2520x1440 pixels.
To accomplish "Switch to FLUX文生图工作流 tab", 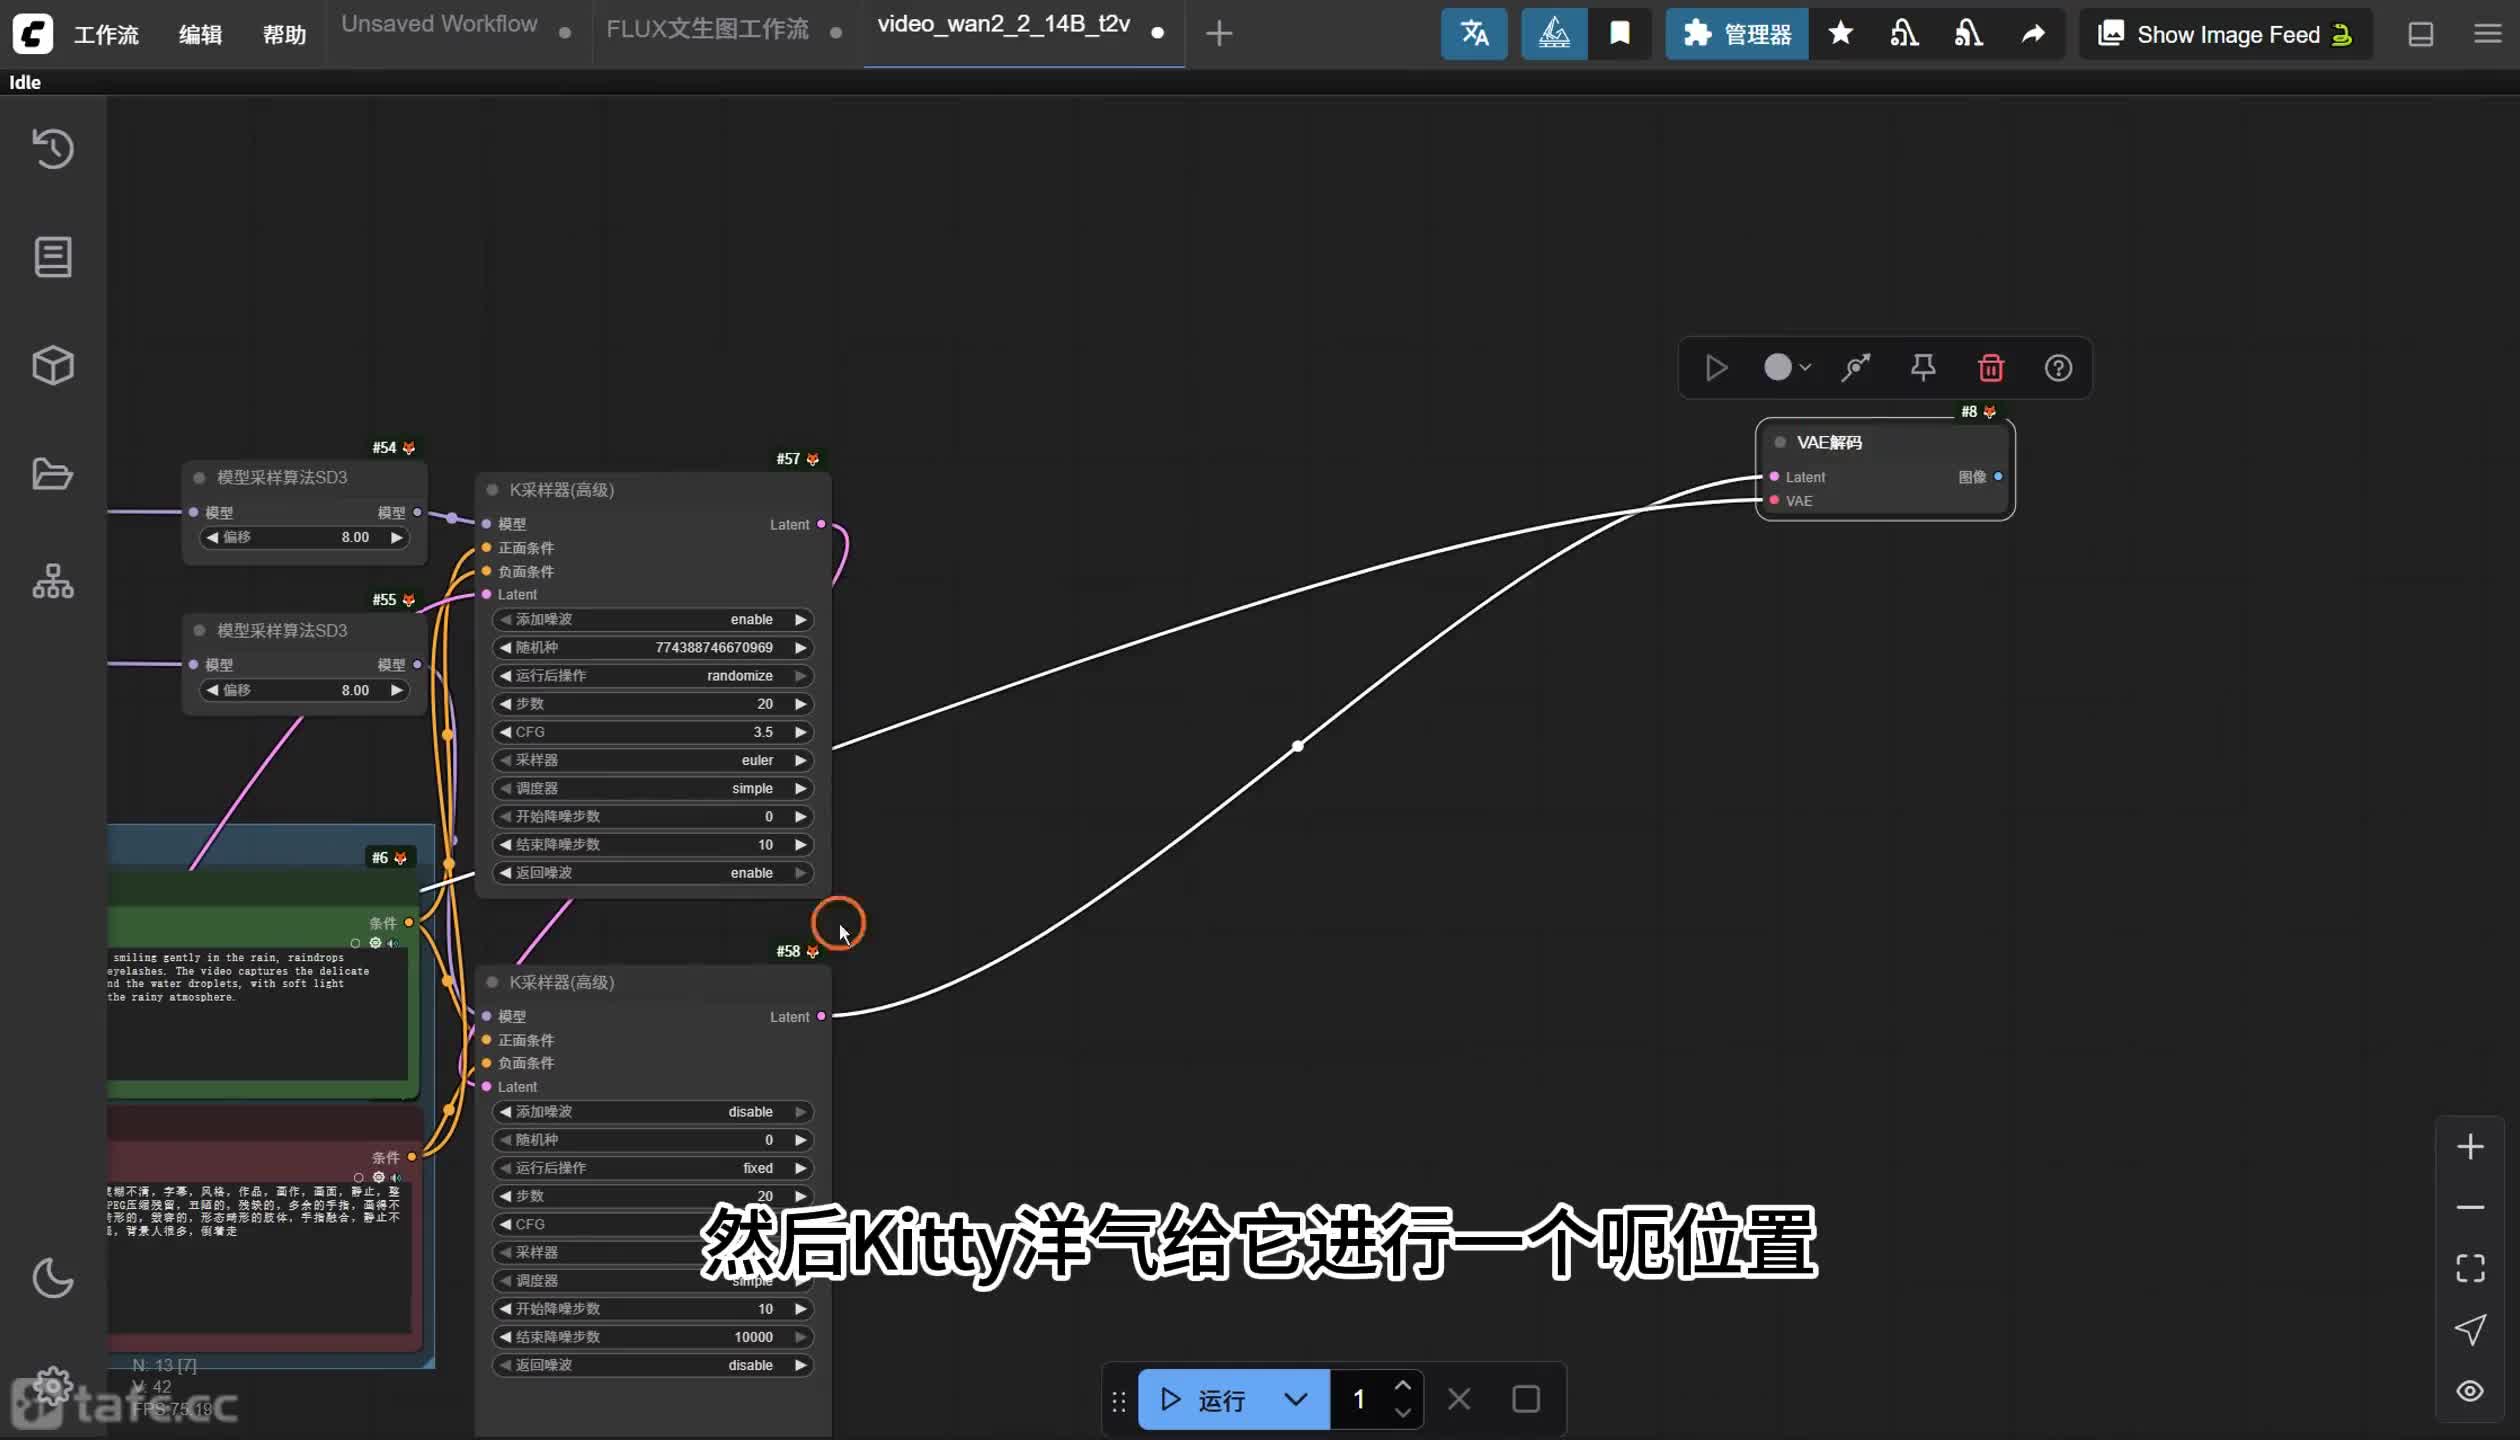I will [x=707, y=28].
